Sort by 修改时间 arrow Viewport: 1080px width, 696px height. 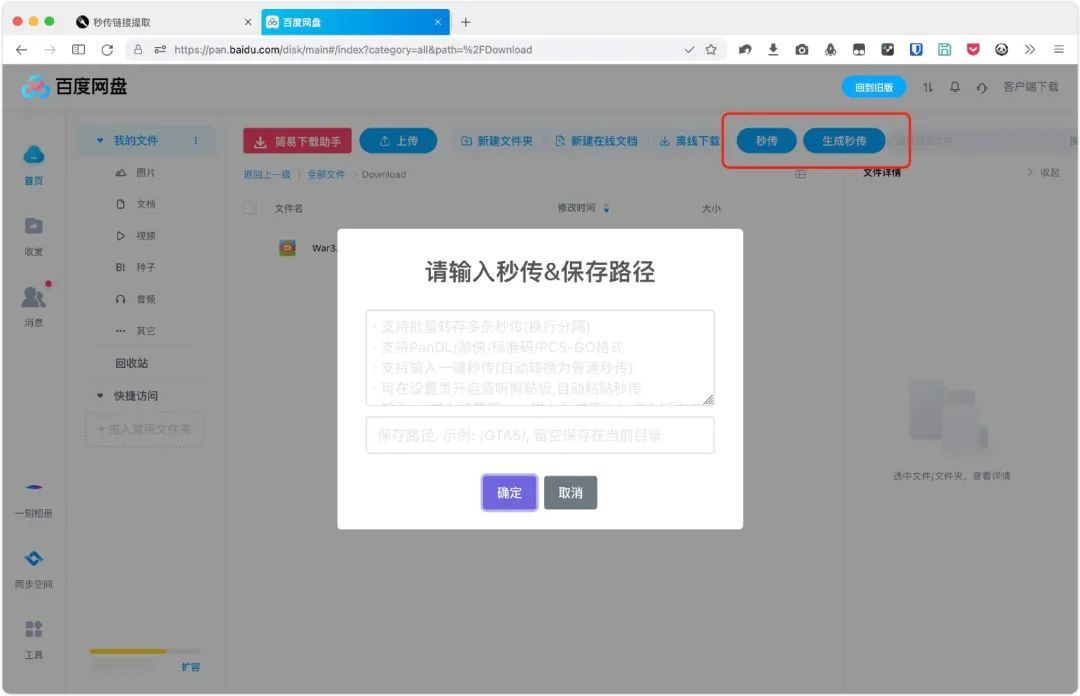coord(606,208)
